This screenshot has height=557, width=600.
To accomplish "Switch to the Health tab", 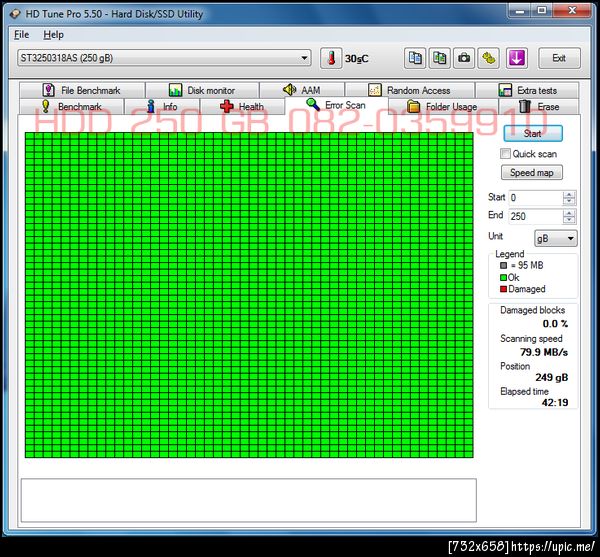I will (242, 106).
